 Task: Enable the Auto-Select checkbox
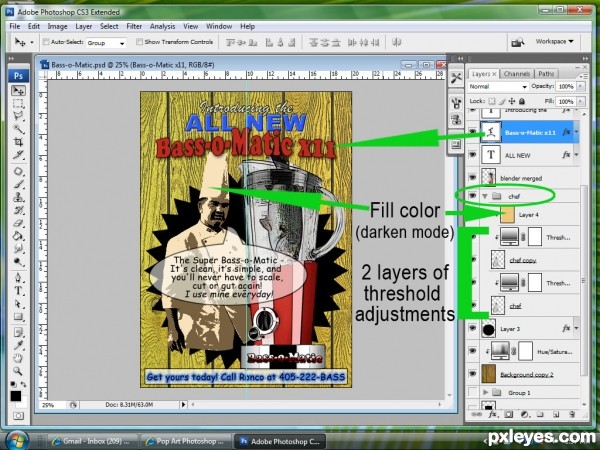(x=46, y=42)
